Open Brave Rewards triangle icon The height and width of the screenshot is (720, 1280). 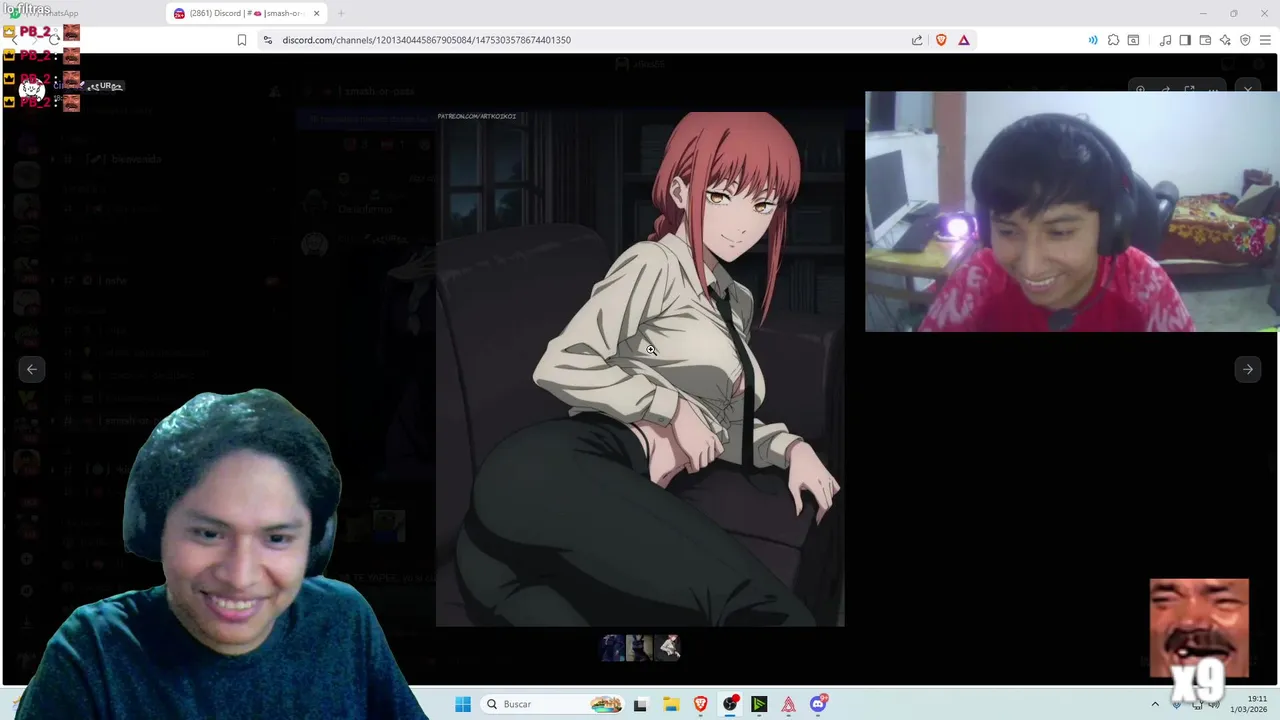point(964,40)
